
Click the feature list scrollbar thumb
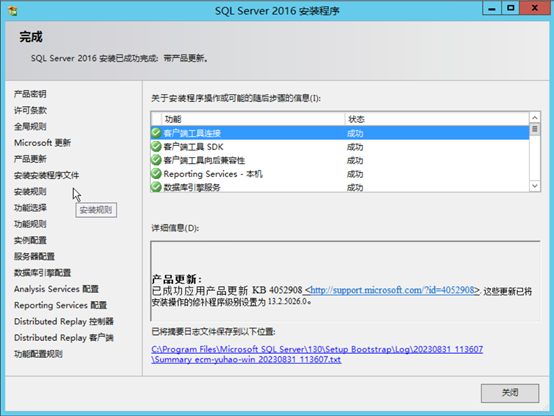(x=535, y=129)
